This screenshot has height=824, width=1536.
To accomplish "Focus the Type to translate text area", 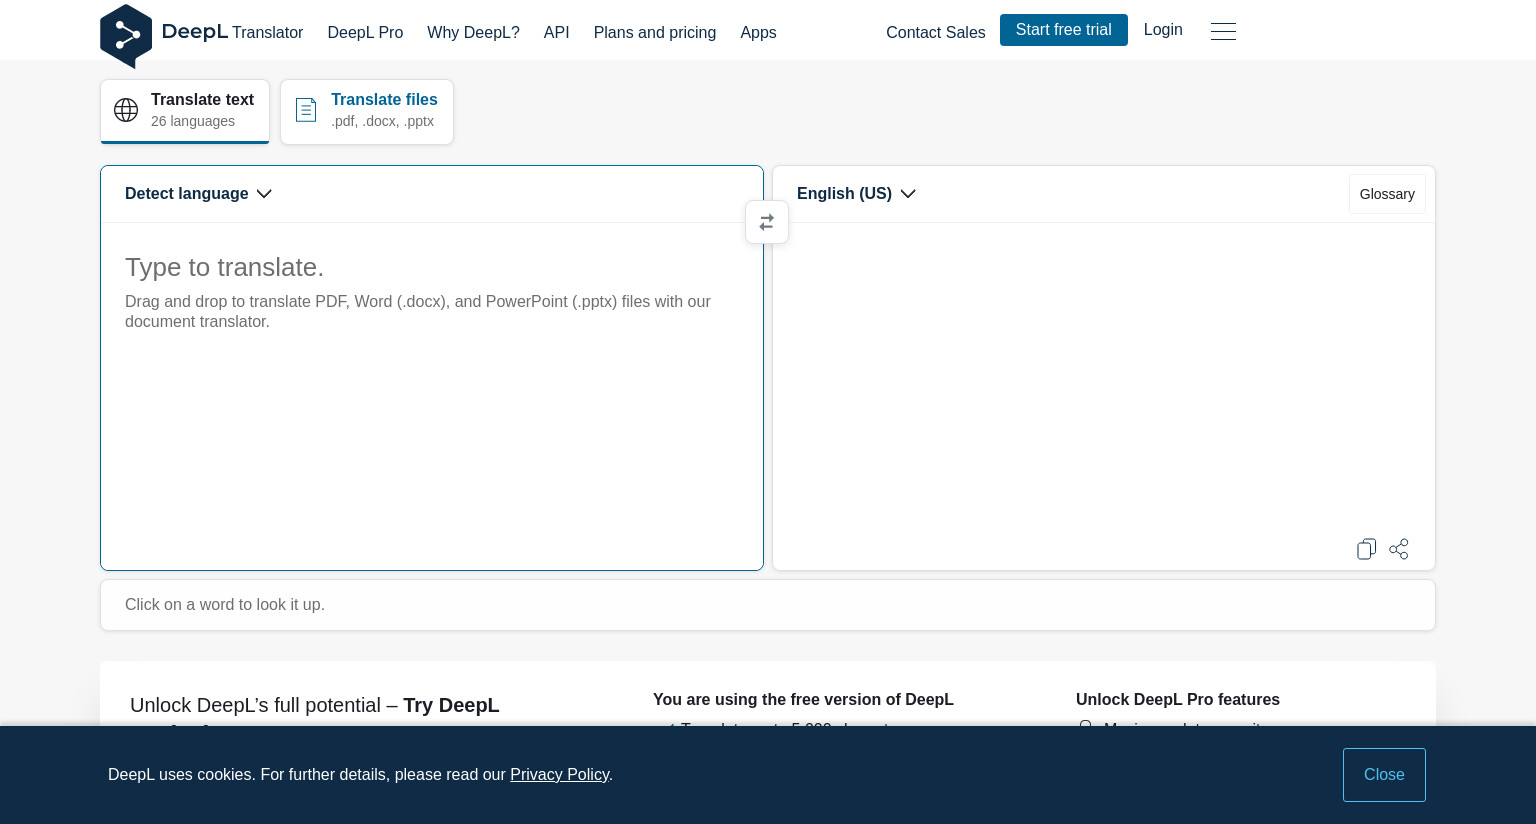I will click(432, 396).
